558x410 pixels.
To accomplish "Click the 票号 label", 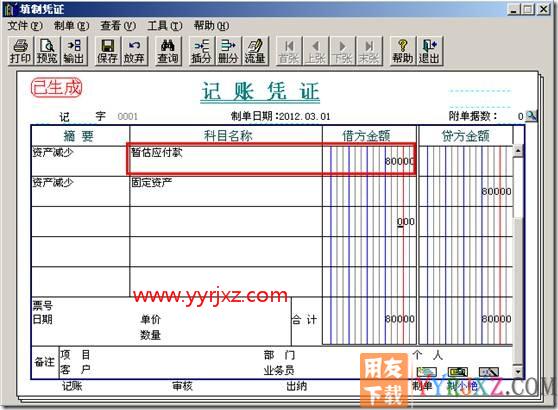I will [43, 305].
